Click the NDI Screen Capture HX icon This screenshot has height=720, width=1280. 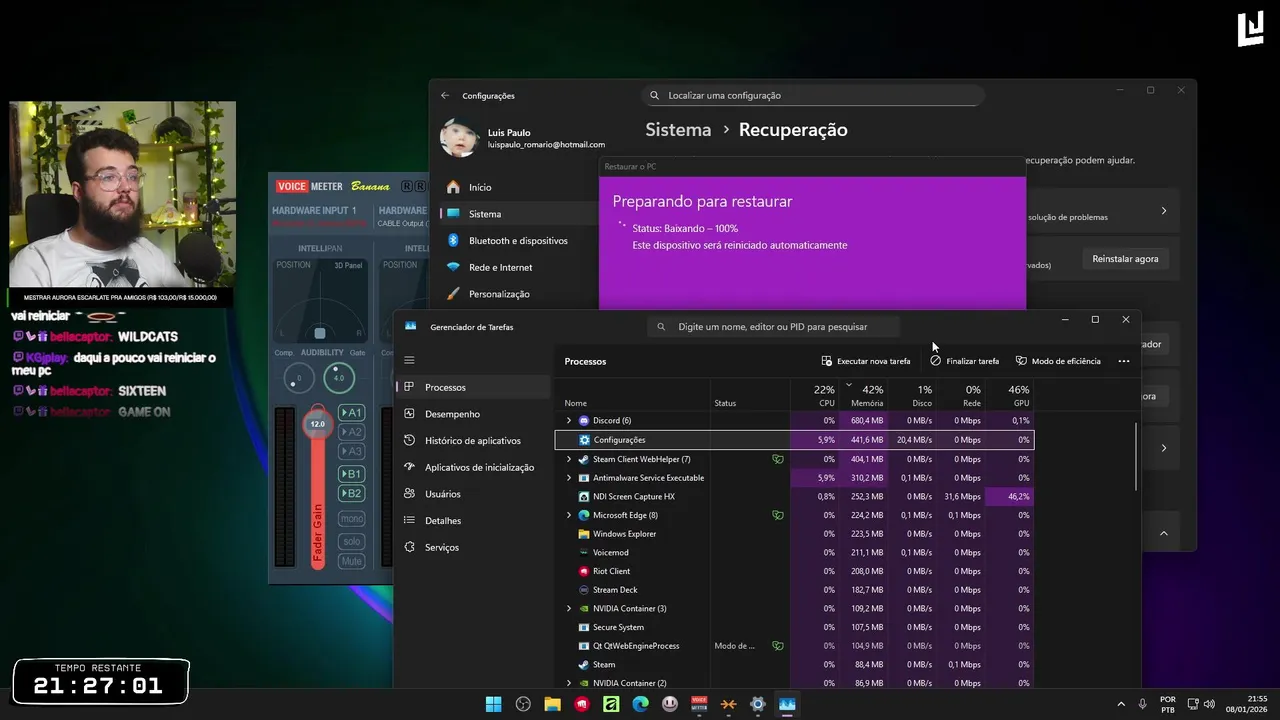(x=584, y=497)
